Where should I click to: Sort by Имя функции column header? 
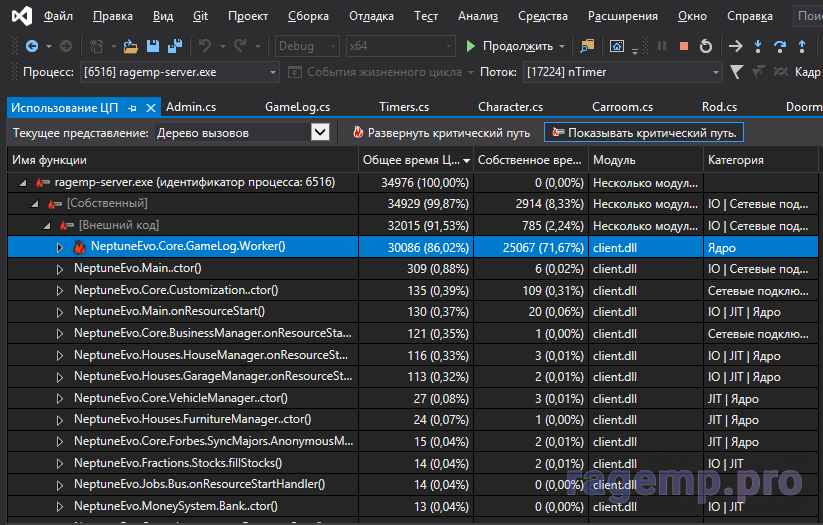(183, 160)
